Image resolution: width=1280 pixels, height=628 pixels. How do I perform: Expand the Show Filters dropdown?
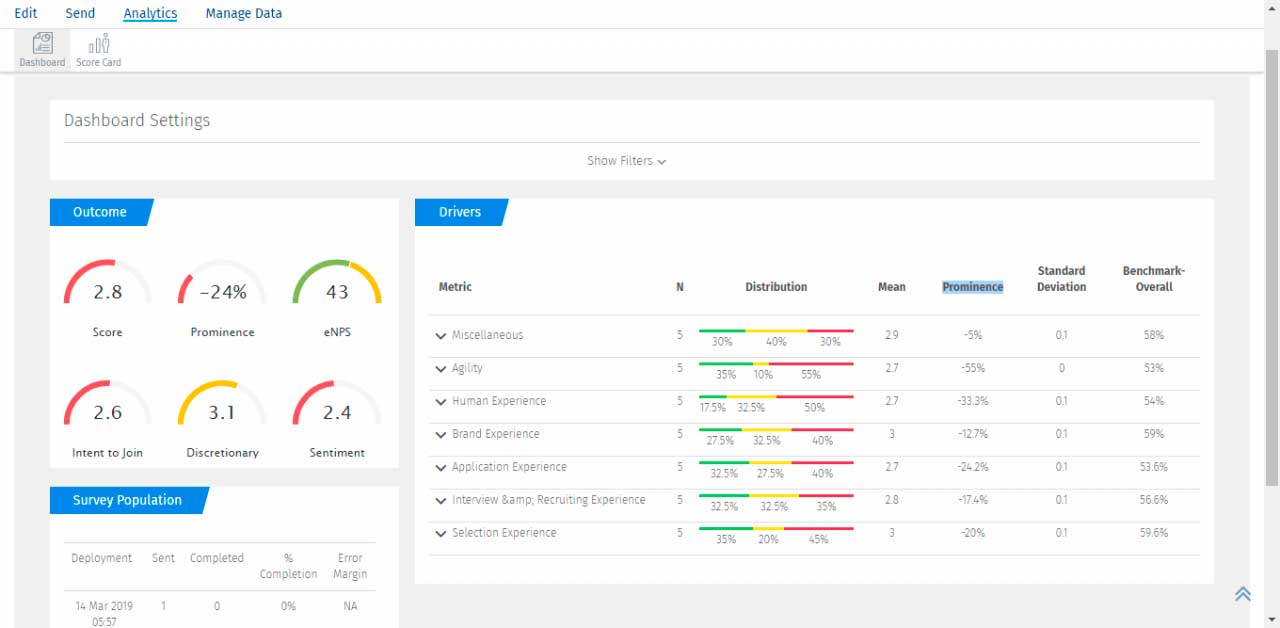pyautogui.click(x=627, y=161)
